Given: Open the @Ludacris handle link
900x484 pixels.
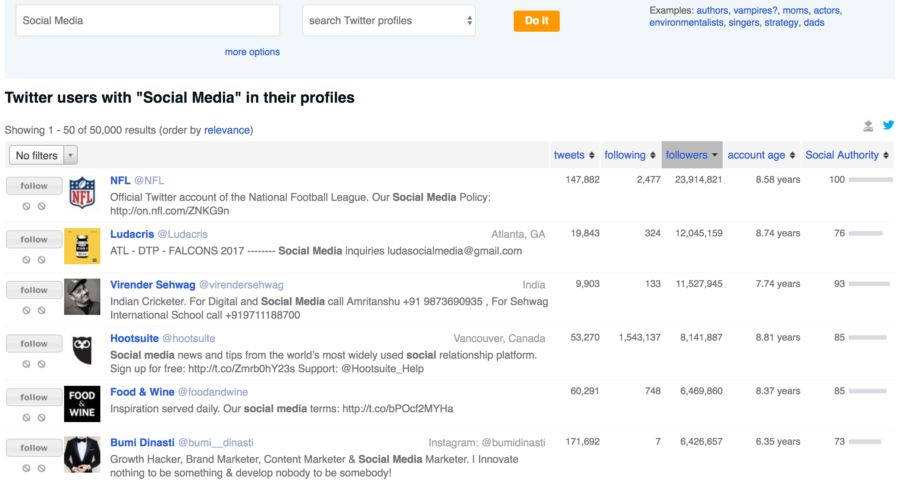Looking at the screenshot, I should [x=183, y=234].
